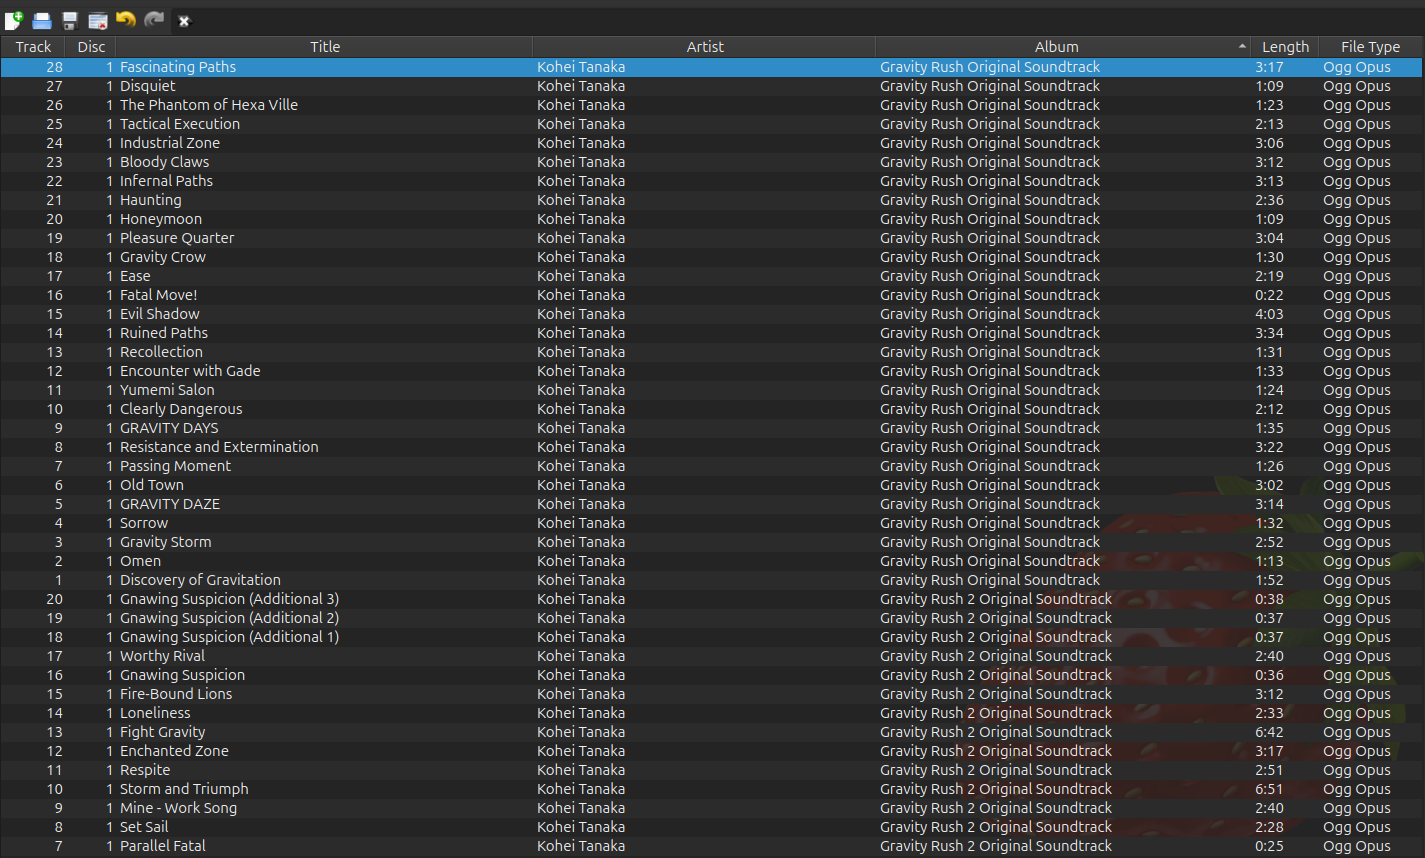Image resolution: width=1425 pixels, height=858 pixels.
Task: Sort playlist by Track column
Action: pos(33,47)
